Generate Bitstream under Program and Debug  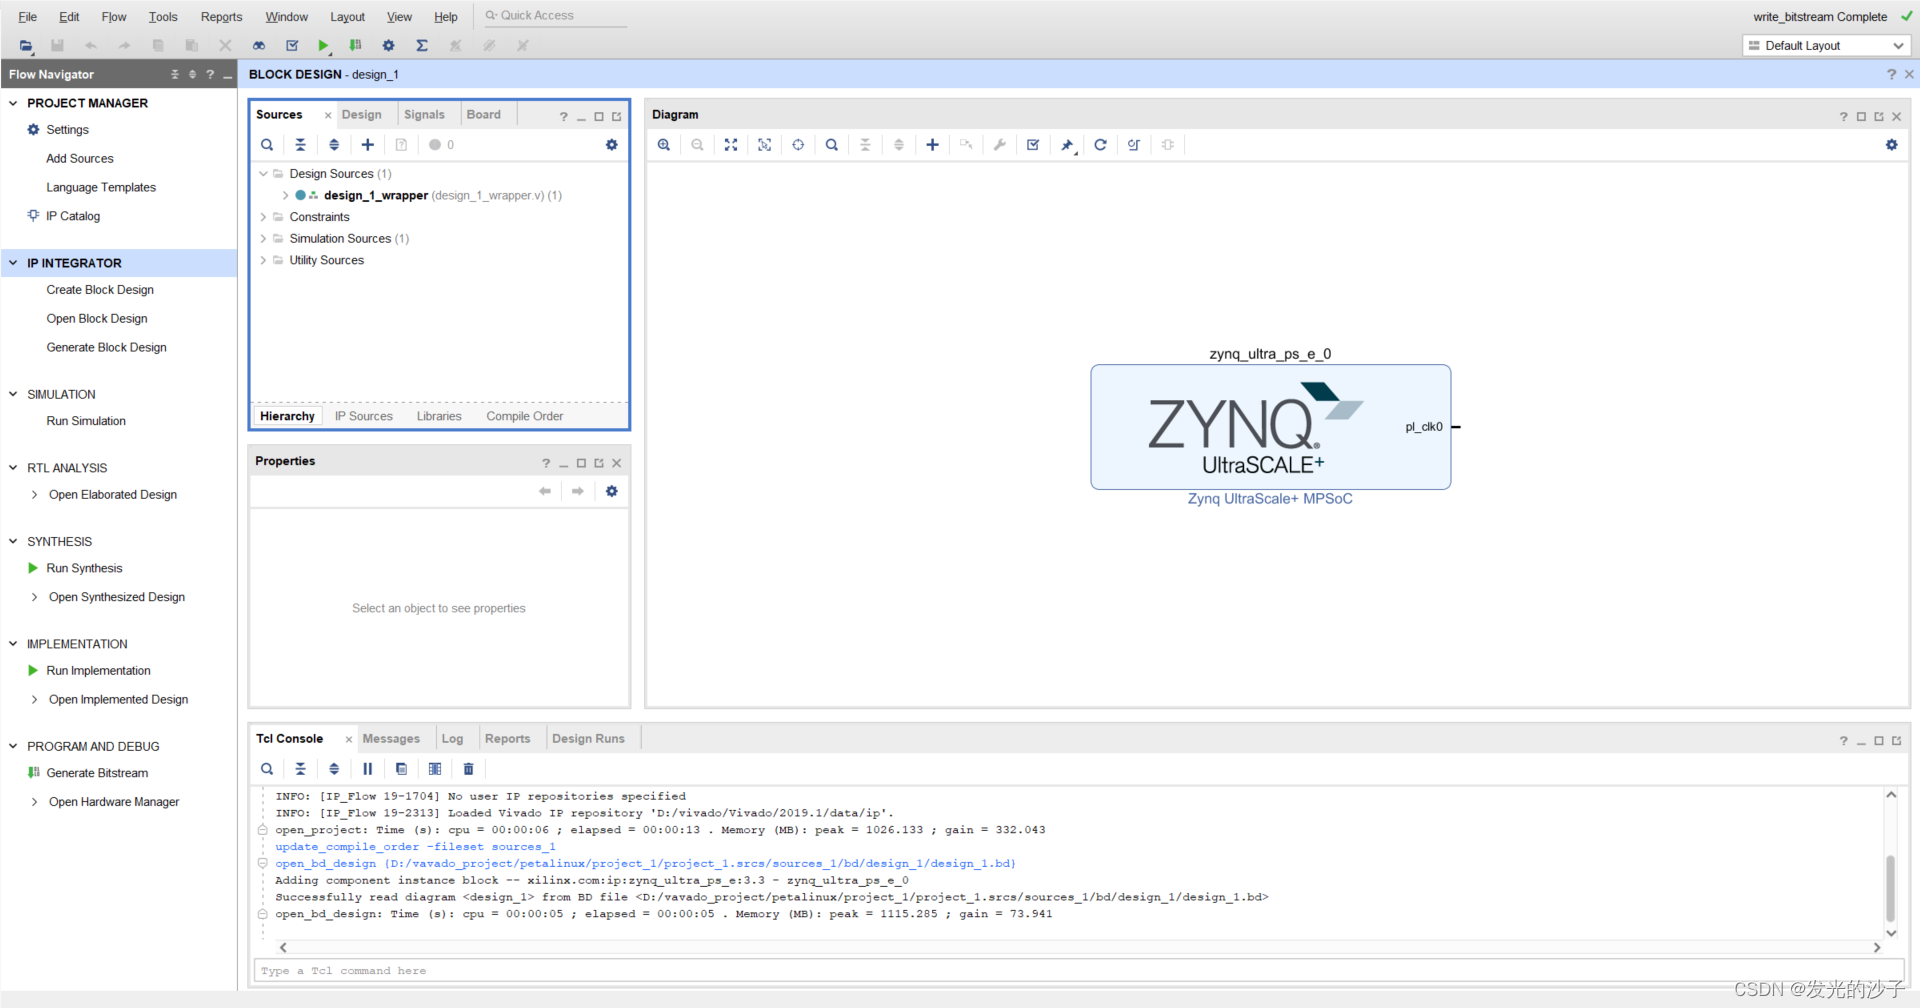pyautogui.click(x=97, y=772)
